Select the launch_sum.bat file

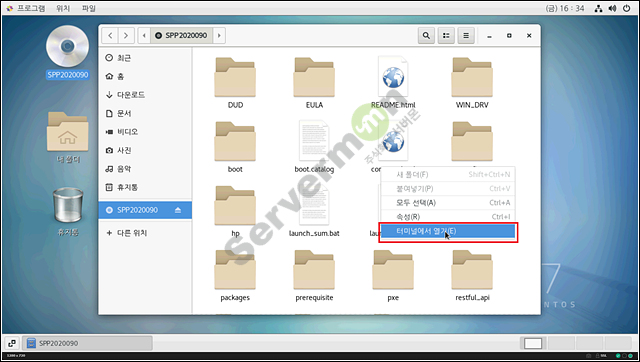tap(314, 205)
